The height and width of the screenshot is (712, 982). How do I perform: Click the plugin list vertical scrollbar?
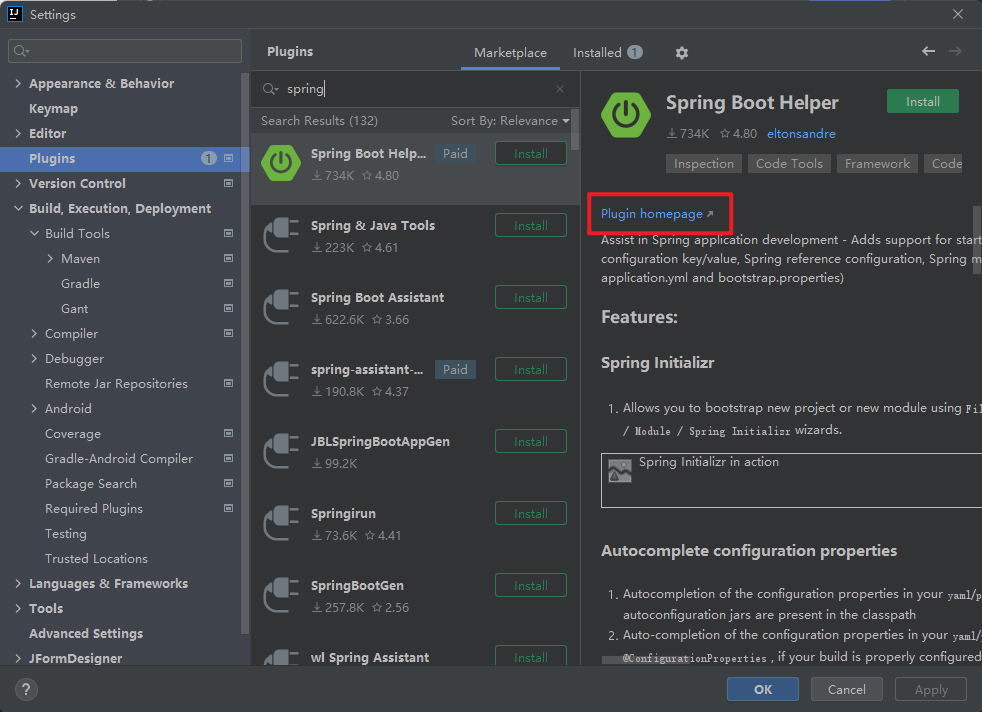click(x=575, y=130)
